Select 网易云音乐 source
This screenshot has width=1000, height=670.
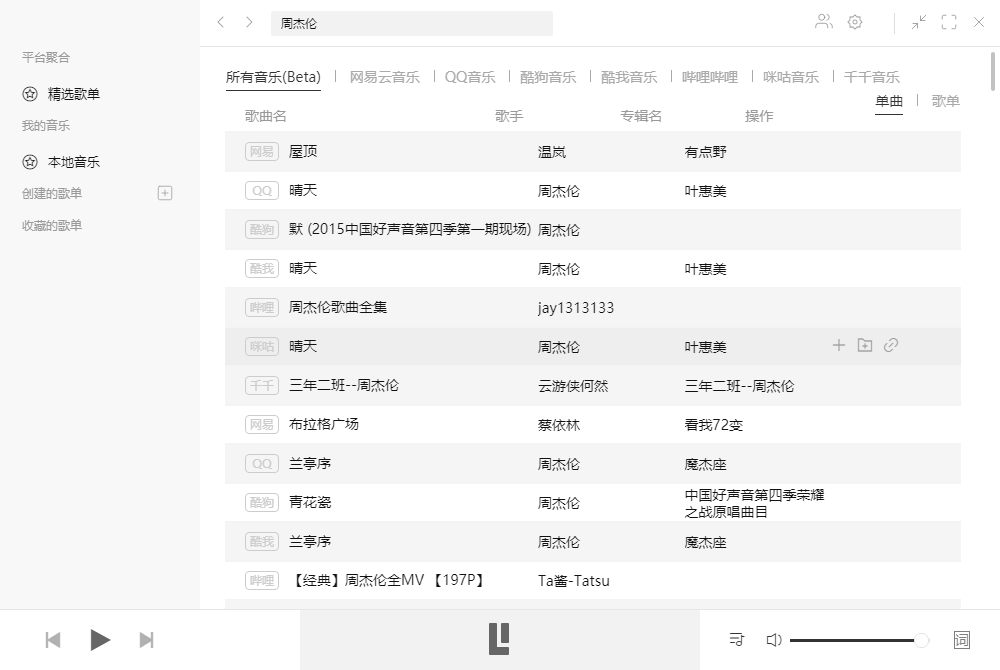[386, 76]
